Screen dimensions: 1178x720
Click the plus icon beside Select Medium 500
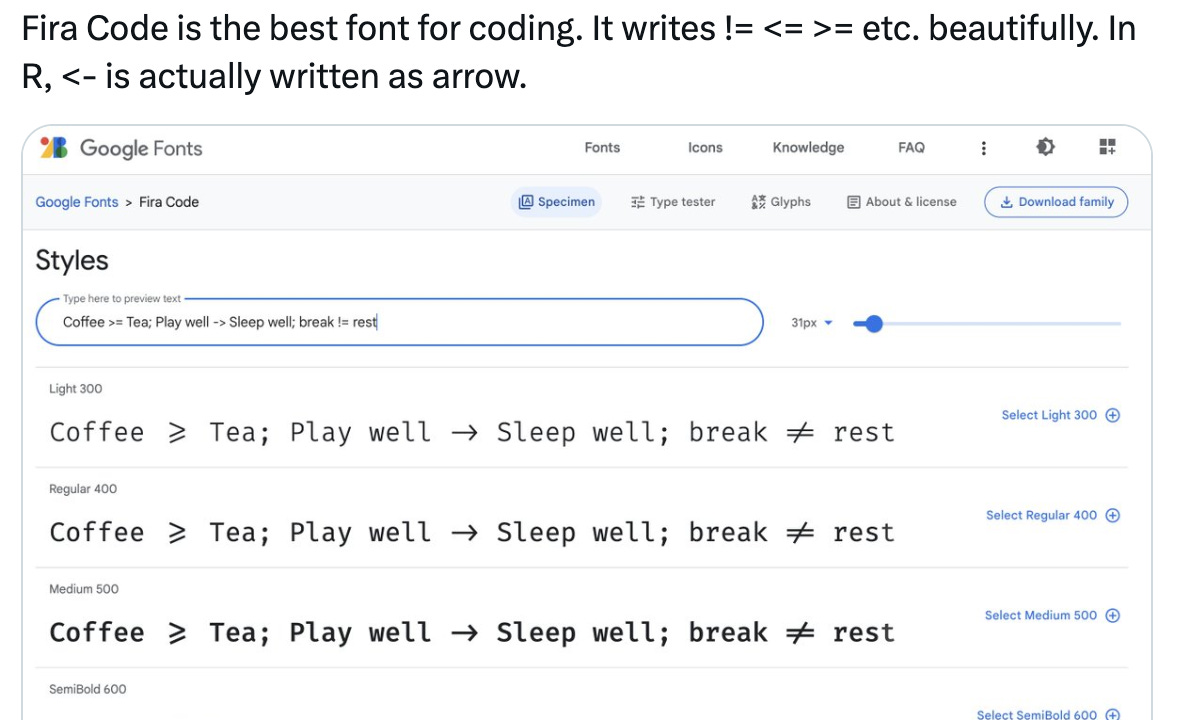tap(1113, 615)
